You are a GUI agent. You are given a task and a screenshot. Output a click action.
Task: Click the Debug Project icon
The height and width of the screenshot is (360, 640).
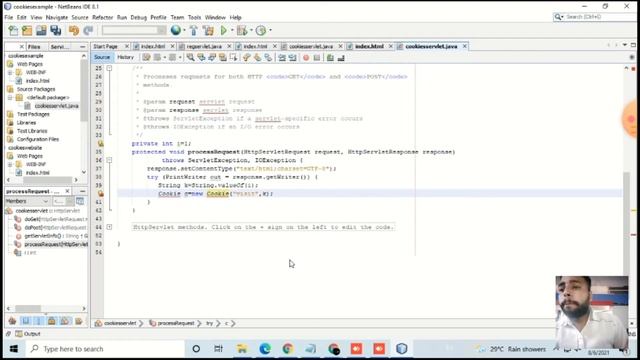tap(242, 30)
